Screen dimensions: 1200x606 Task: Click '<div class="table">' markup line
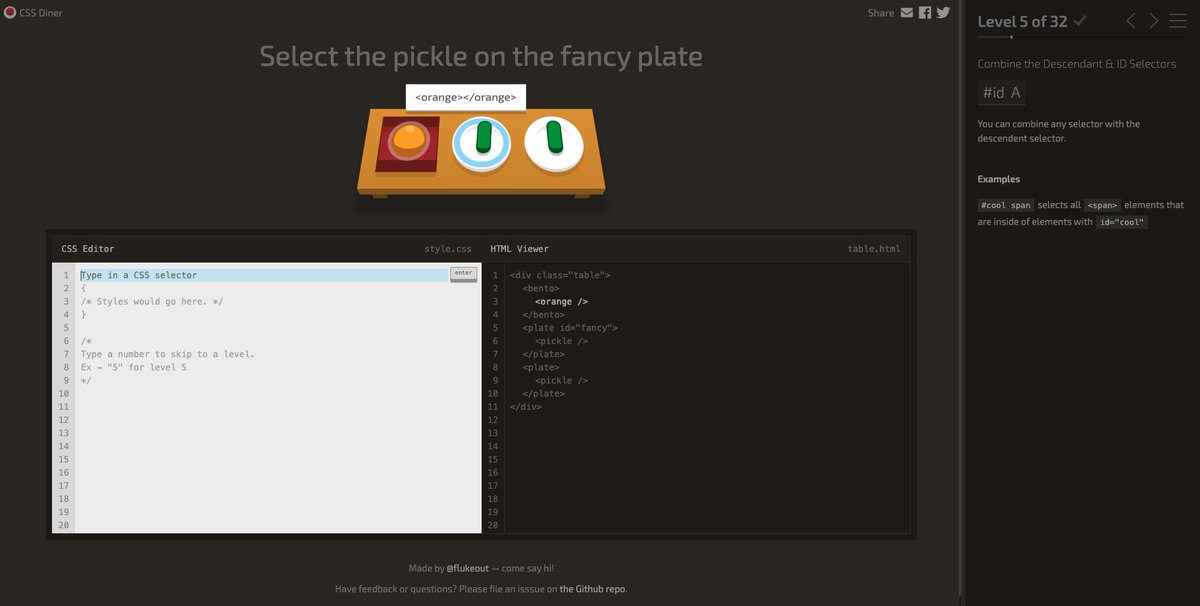(560, 275)
